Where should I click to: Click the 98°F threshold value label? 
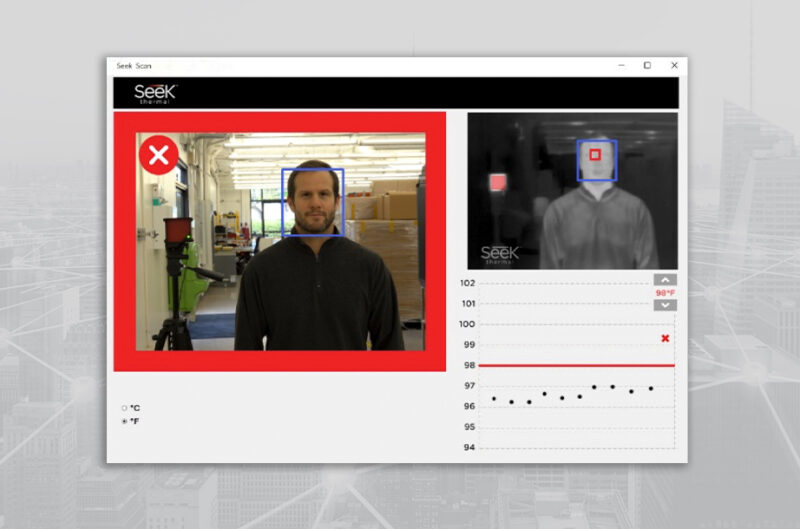(x=665, y=293)
